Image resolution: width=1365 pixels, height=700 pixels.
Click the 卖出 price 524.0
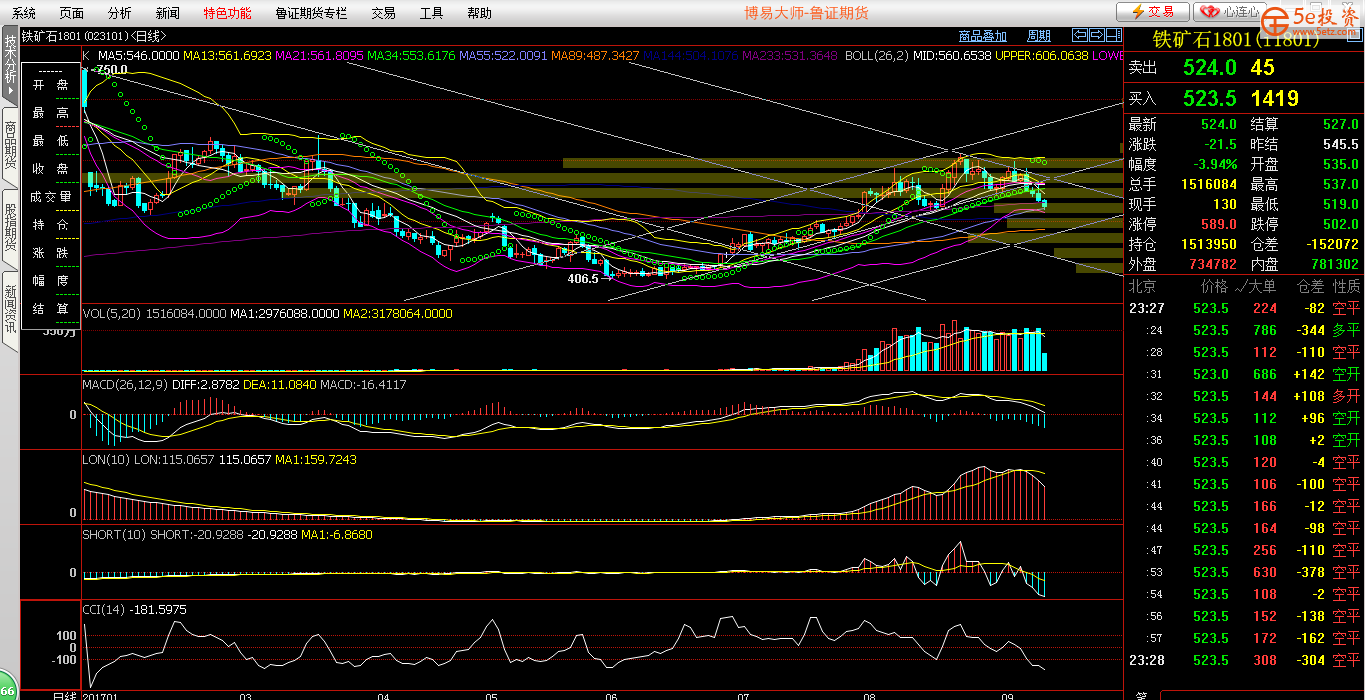pos(1209,67)
